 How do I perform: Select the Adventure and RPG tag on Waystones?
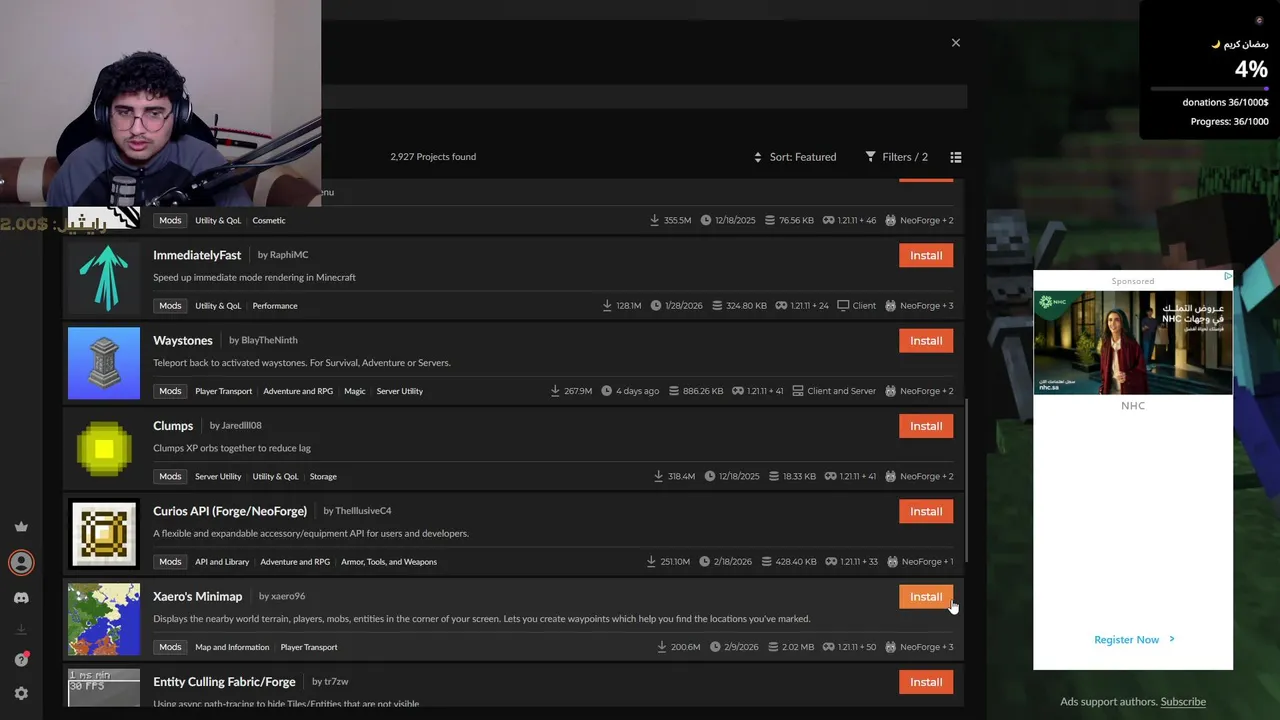298,391
